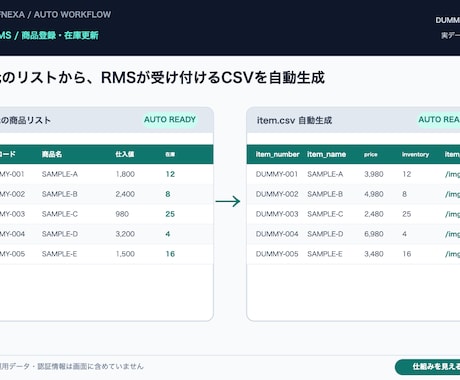Click green stock value '12' in 商品リスト table
The image size is (460, 380).
point(170,174)
